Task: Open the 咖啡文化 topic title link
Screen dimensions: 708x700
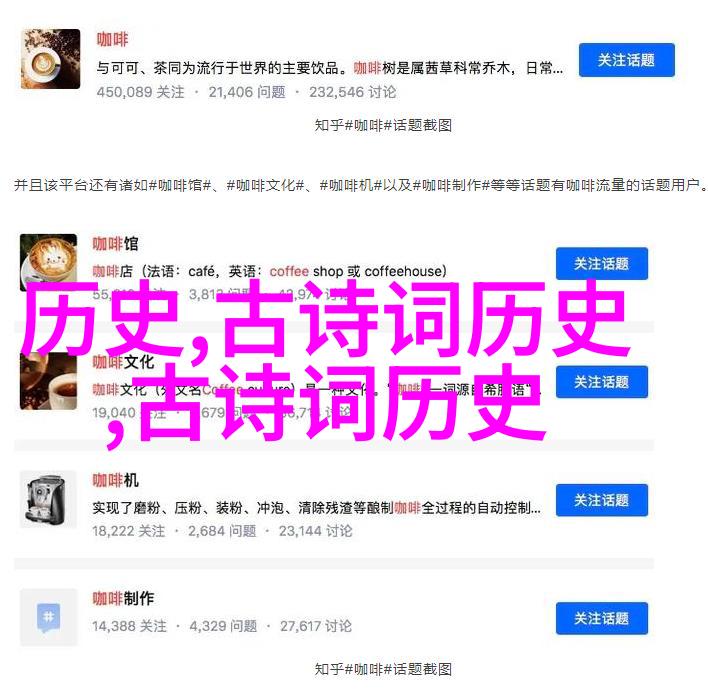Action: point(123,362)
